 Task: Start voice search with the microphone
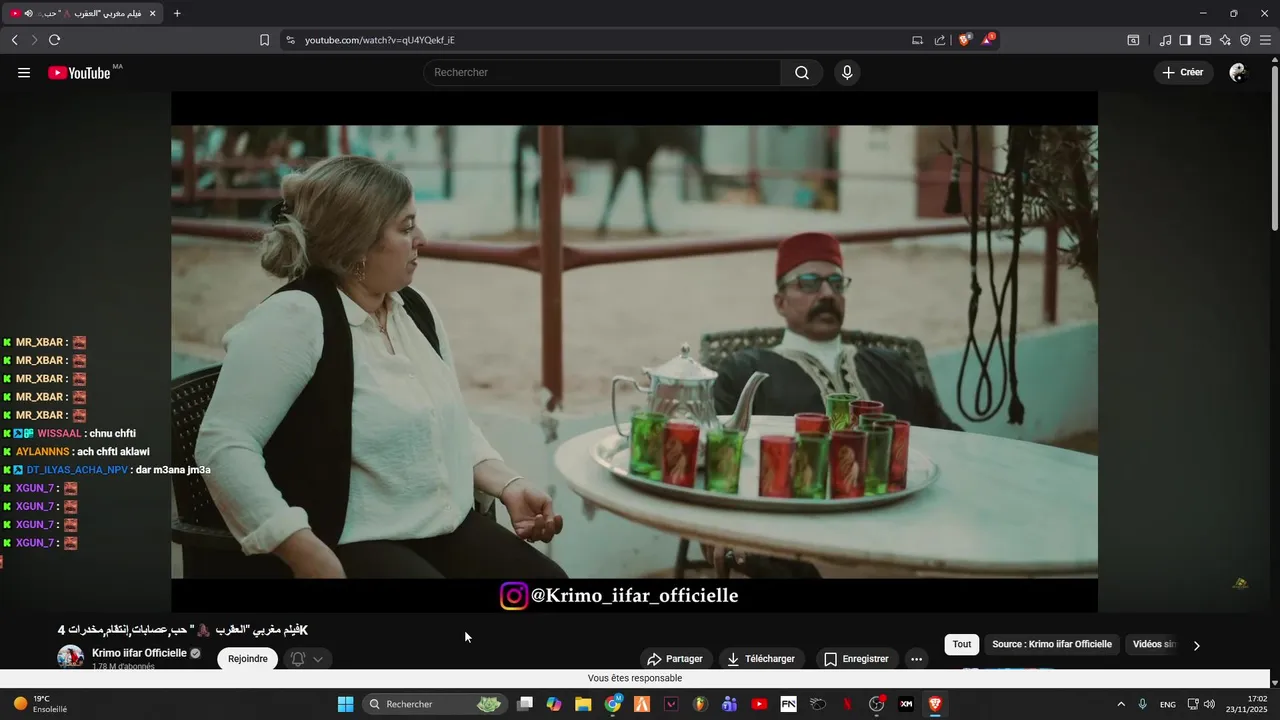847,73
